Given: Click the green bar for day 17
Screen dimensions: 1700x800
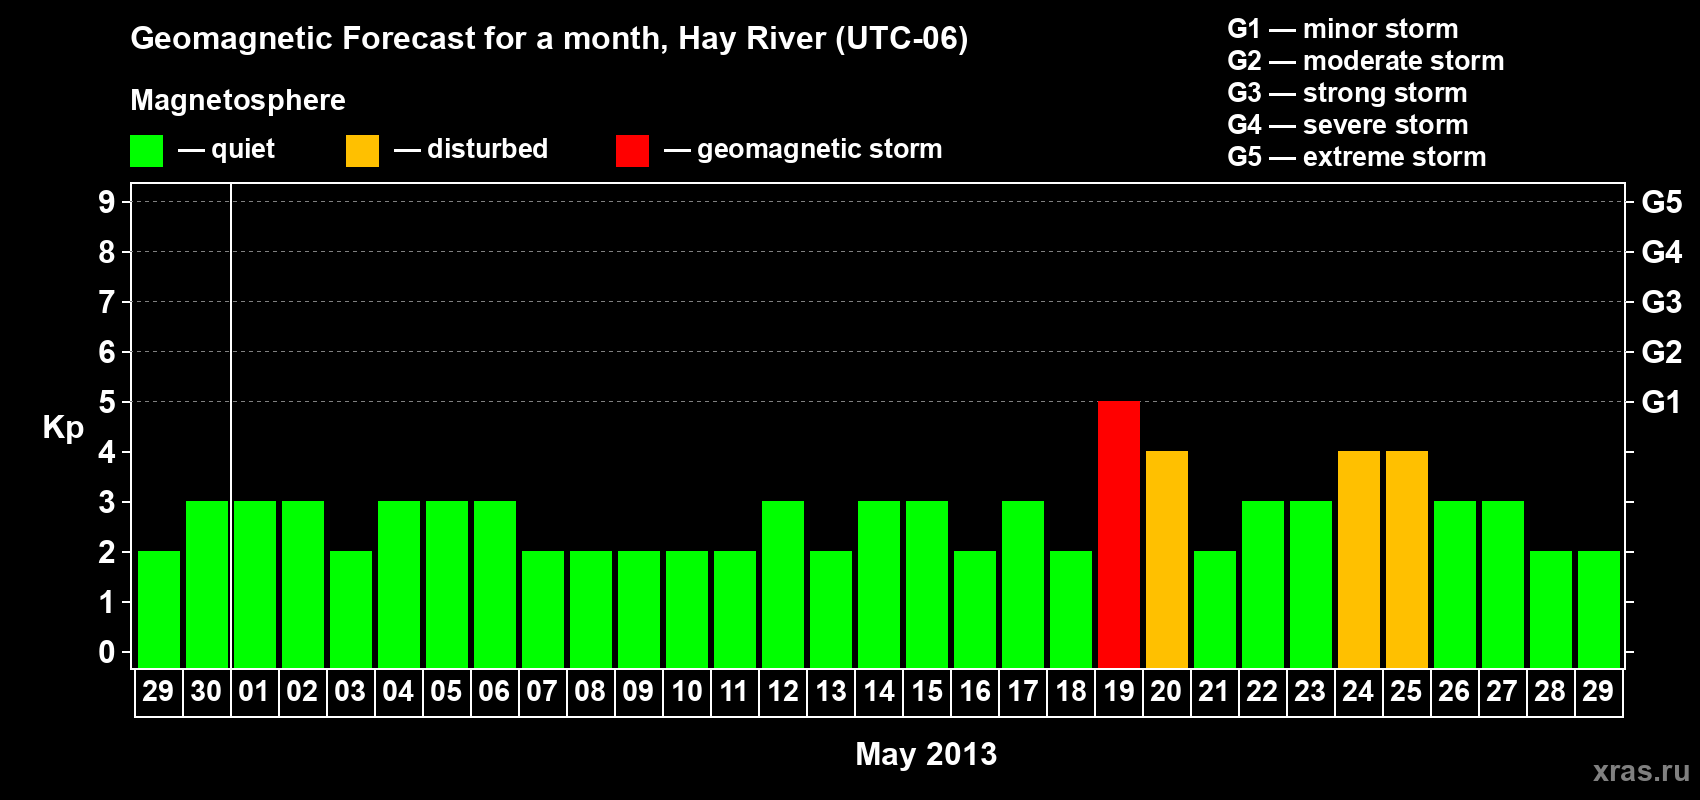Looking at the screenshot, I should pos(1023,584).
